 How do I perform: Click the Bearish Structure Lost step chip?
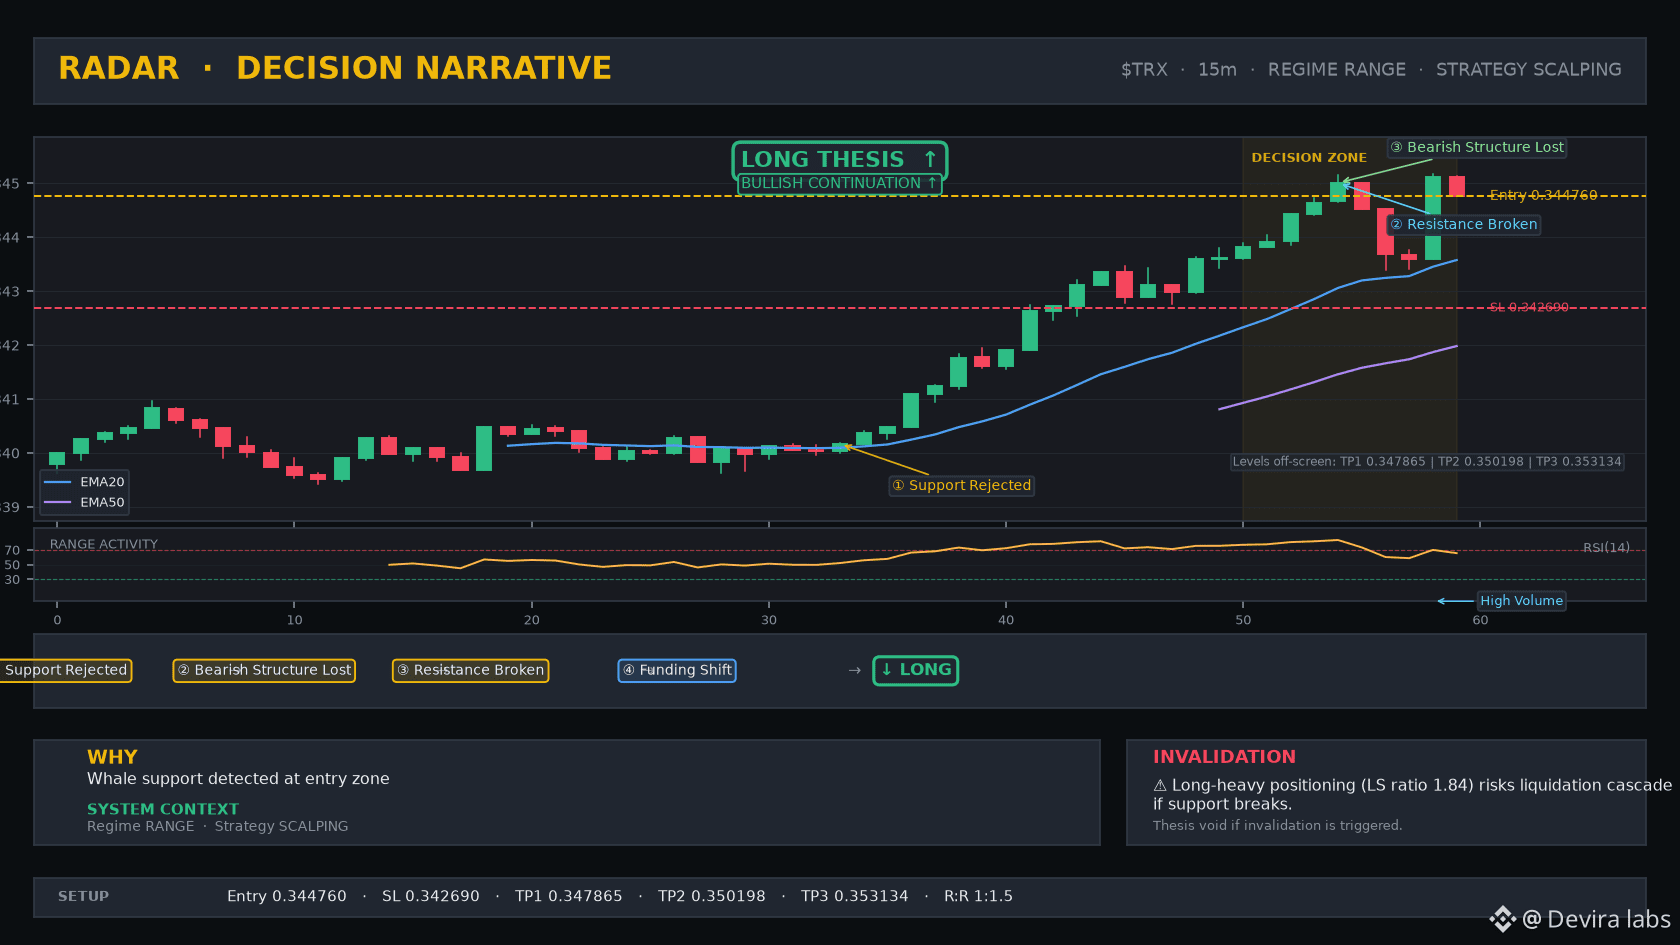(264, 670)
